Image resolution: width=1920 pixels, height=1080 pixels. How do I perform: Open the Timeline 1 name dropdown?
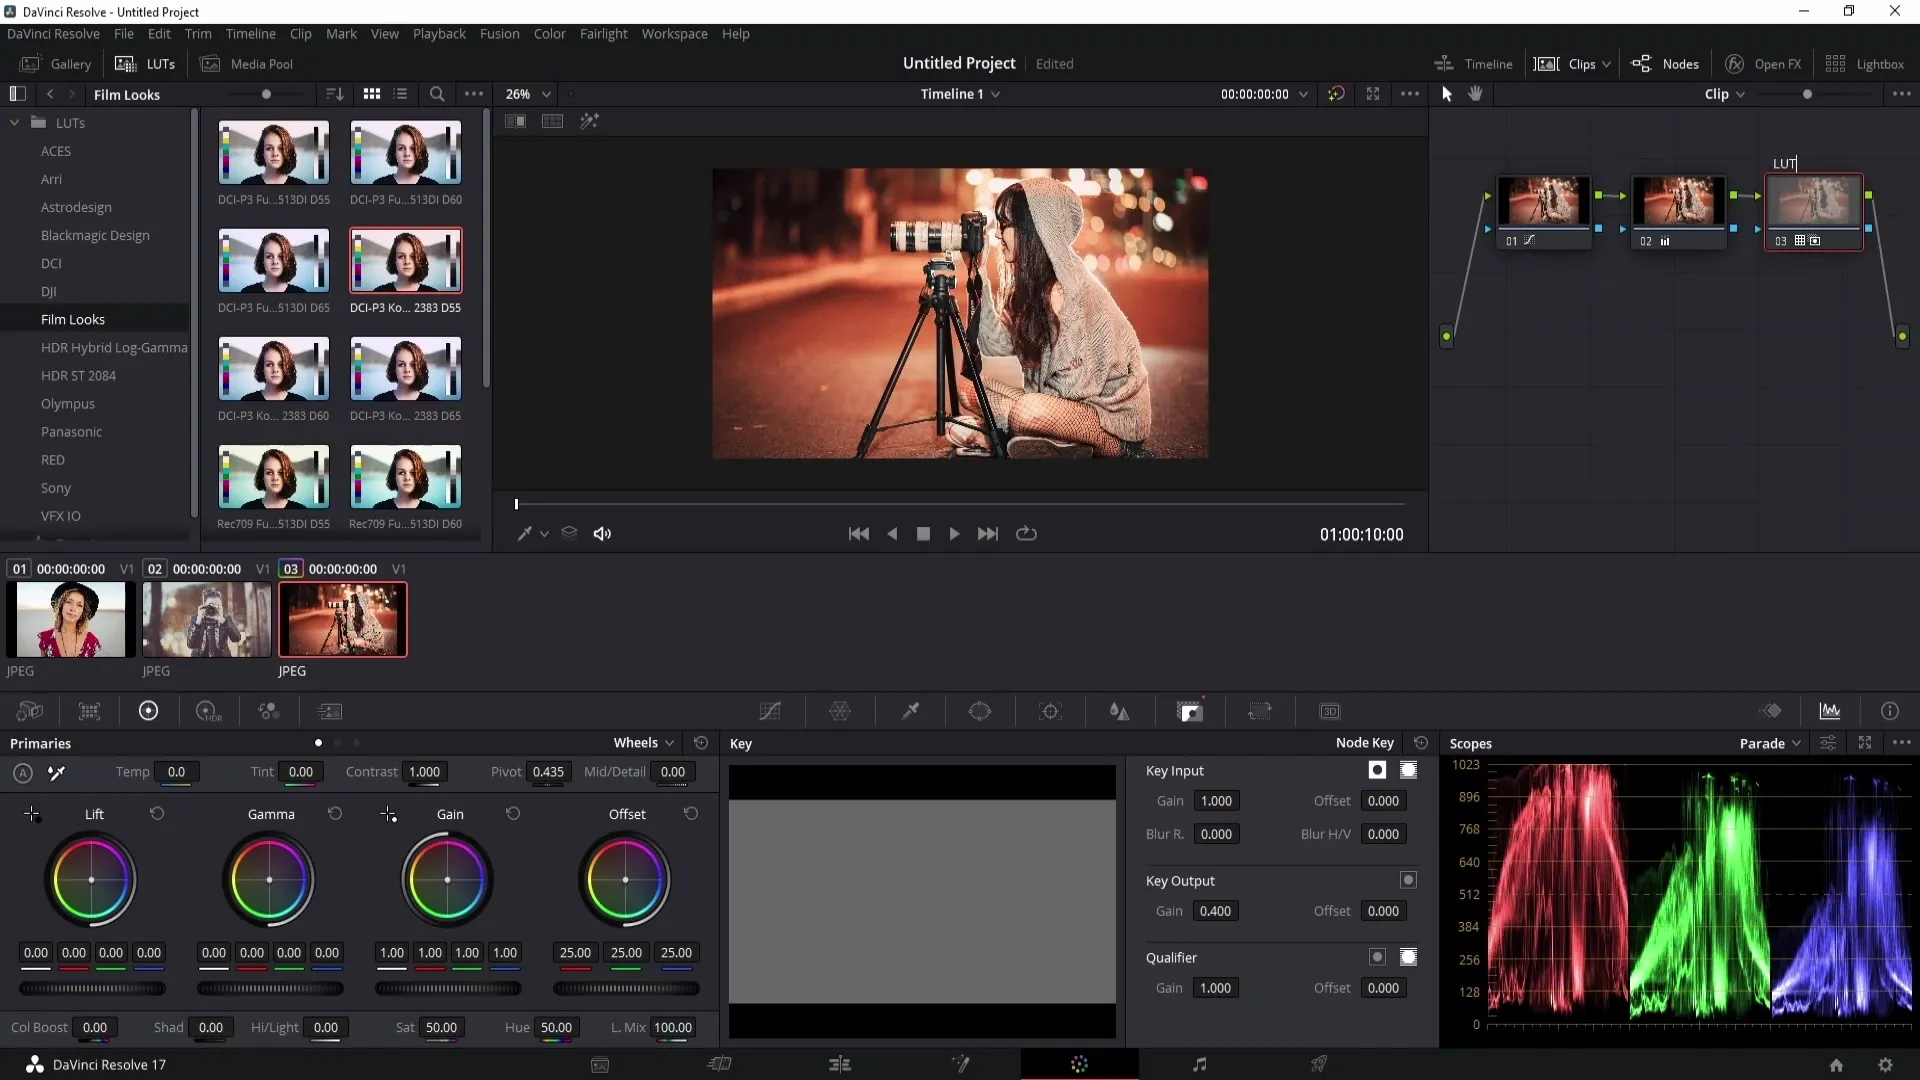(960, 94)
